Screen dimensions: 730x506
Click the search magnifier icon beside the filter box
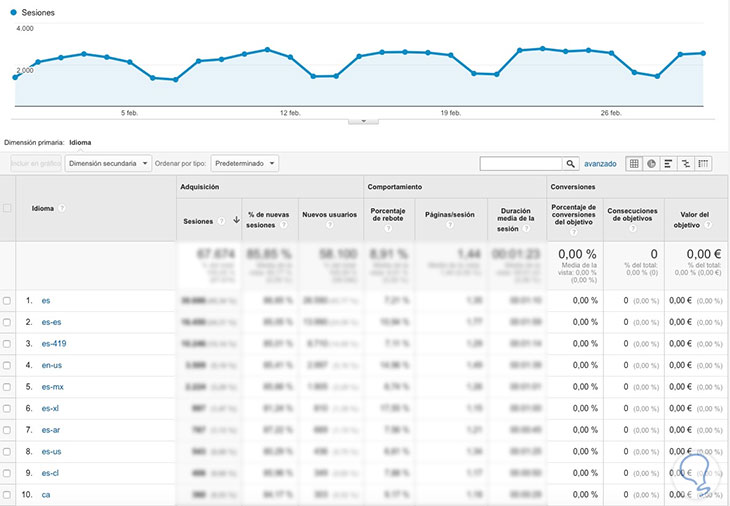(x=570, y=163)
